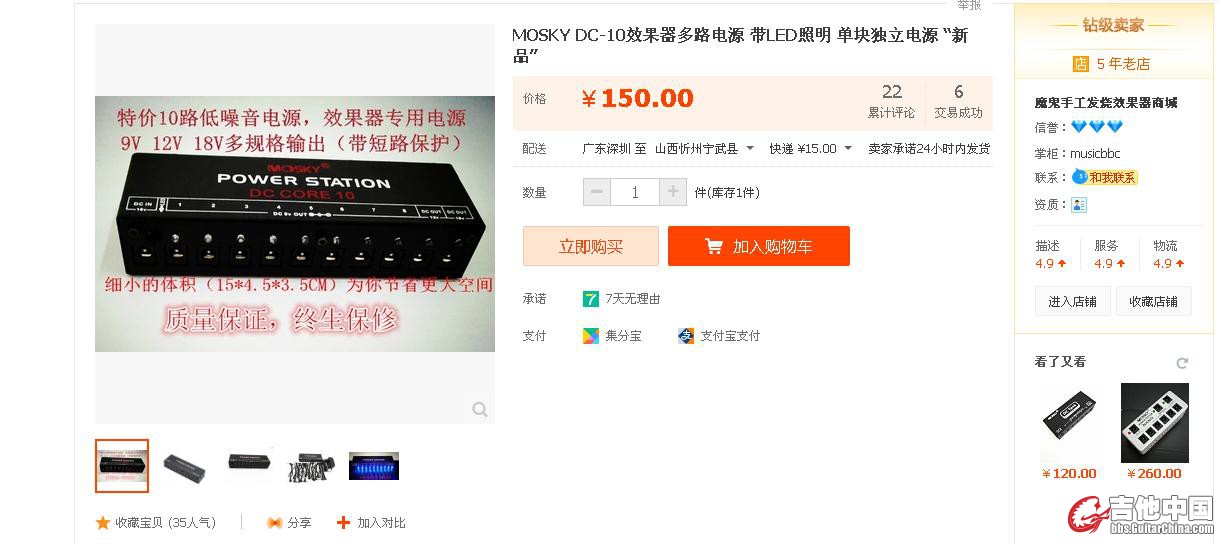Viewport: 1221px width, 544px height.
Task: Select the blue LED lit thumbnail image
Action: click(374, 466)
